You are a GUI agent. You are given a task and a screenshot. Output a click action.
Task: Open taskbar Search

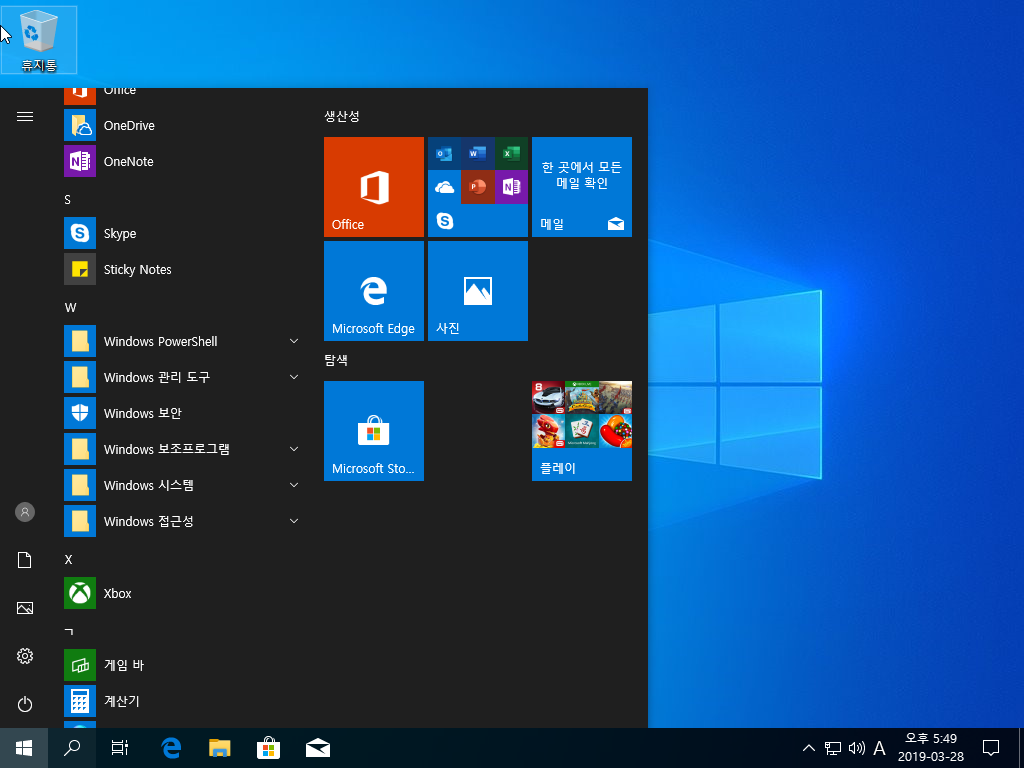coord(72,748)
